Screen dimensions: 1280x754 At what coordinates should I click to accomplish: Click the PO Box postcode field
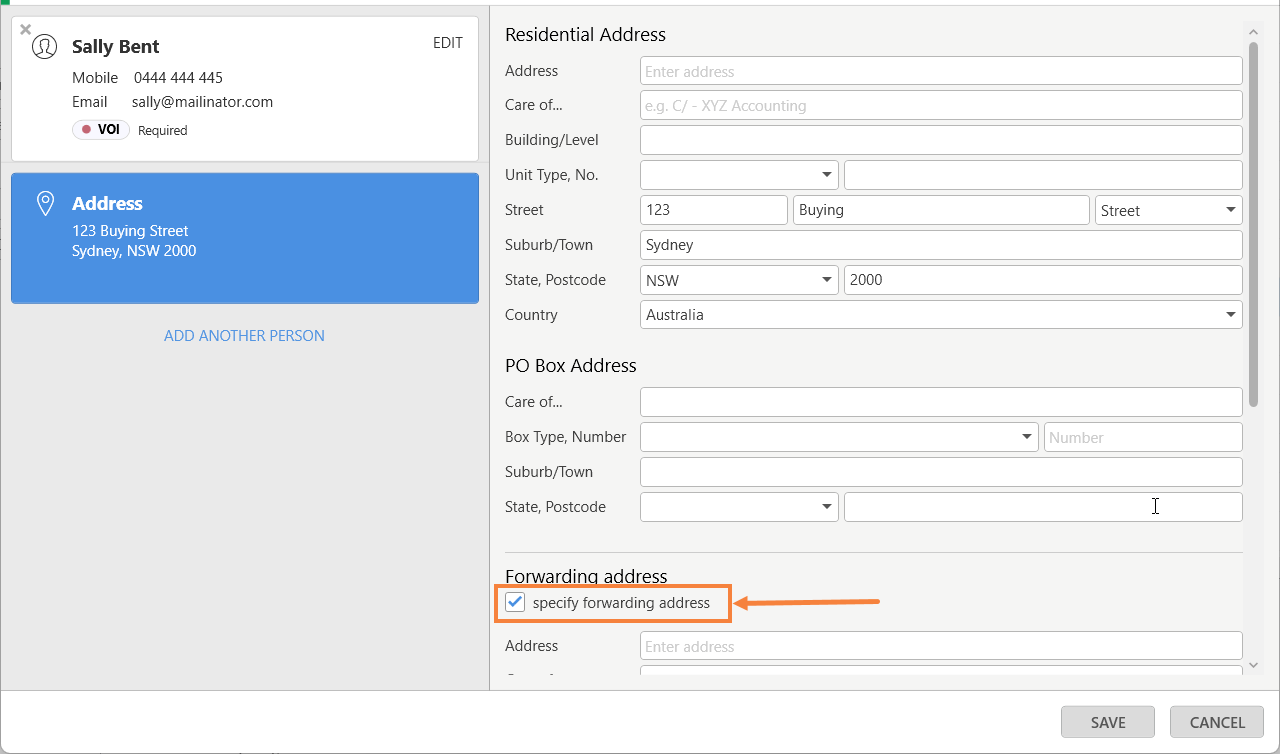(1043, 507)
